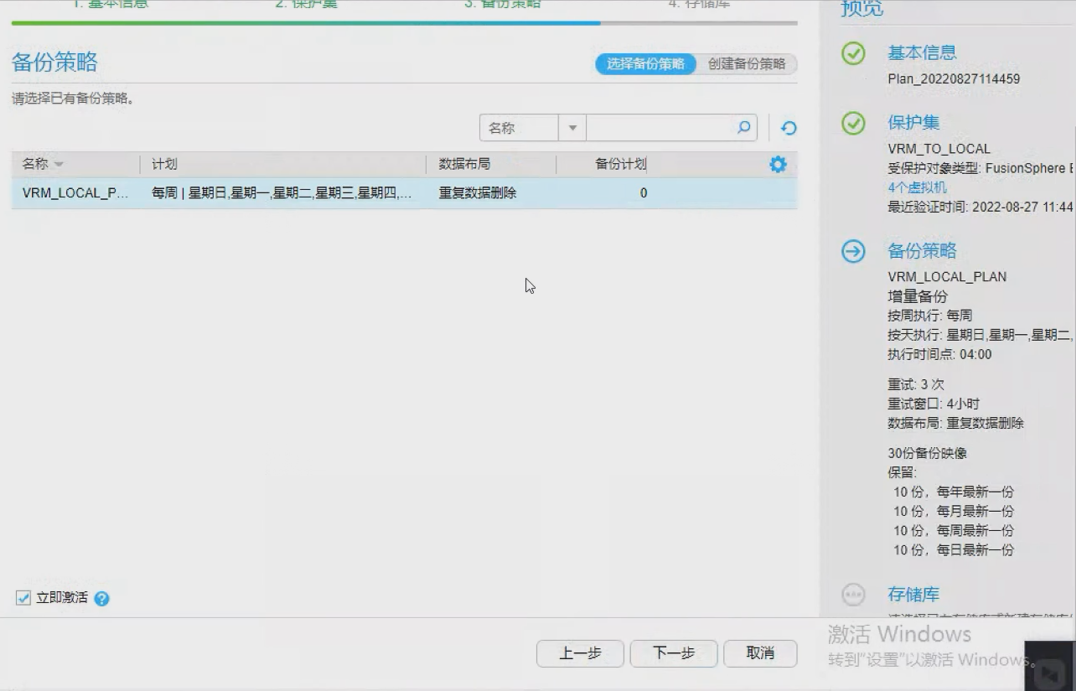Click the policy search text field
Screen dimensions: 1076x691
point(660,128)
